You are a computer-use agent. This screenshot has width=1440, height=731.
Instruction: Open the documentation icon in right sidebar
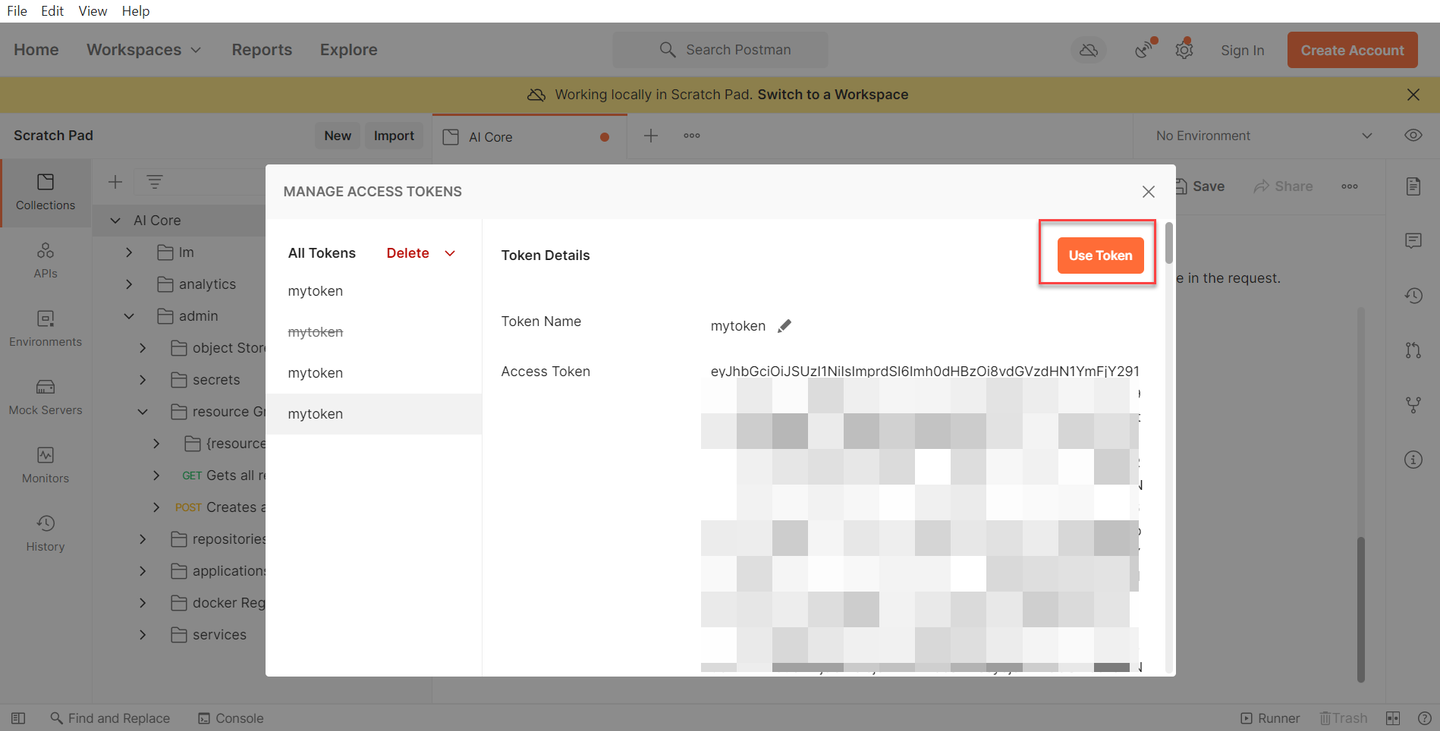point(1413,186)
